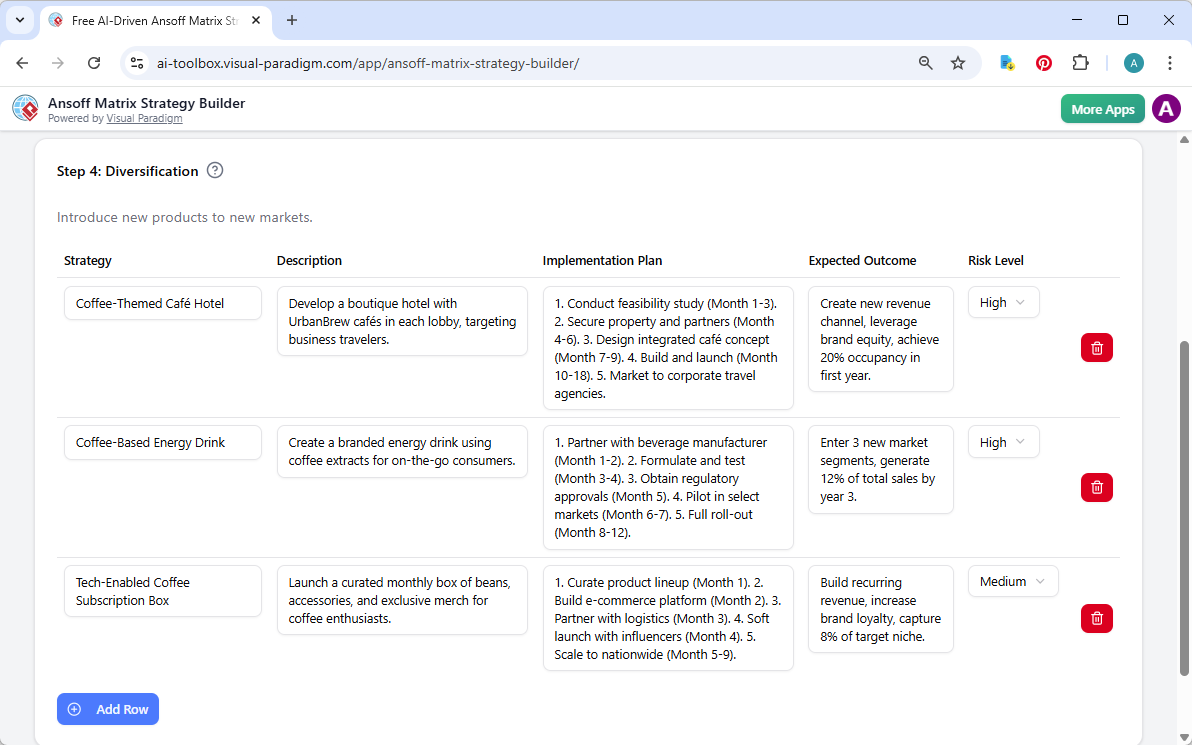Click the More Apps button

(x=1102, y=108)
